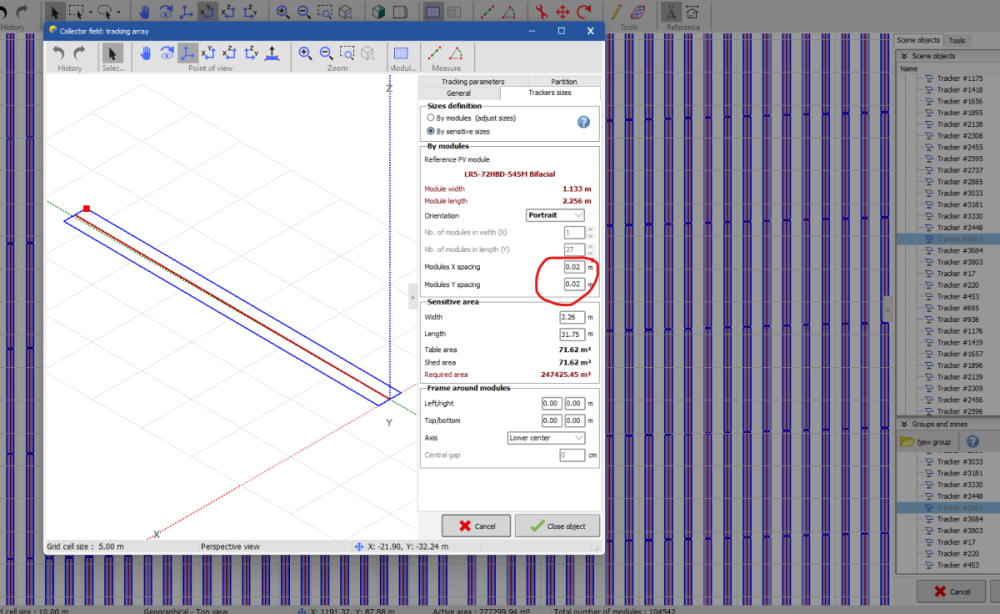Switch to the General tab
This screenshot has height=614, width=1000.
458,93
